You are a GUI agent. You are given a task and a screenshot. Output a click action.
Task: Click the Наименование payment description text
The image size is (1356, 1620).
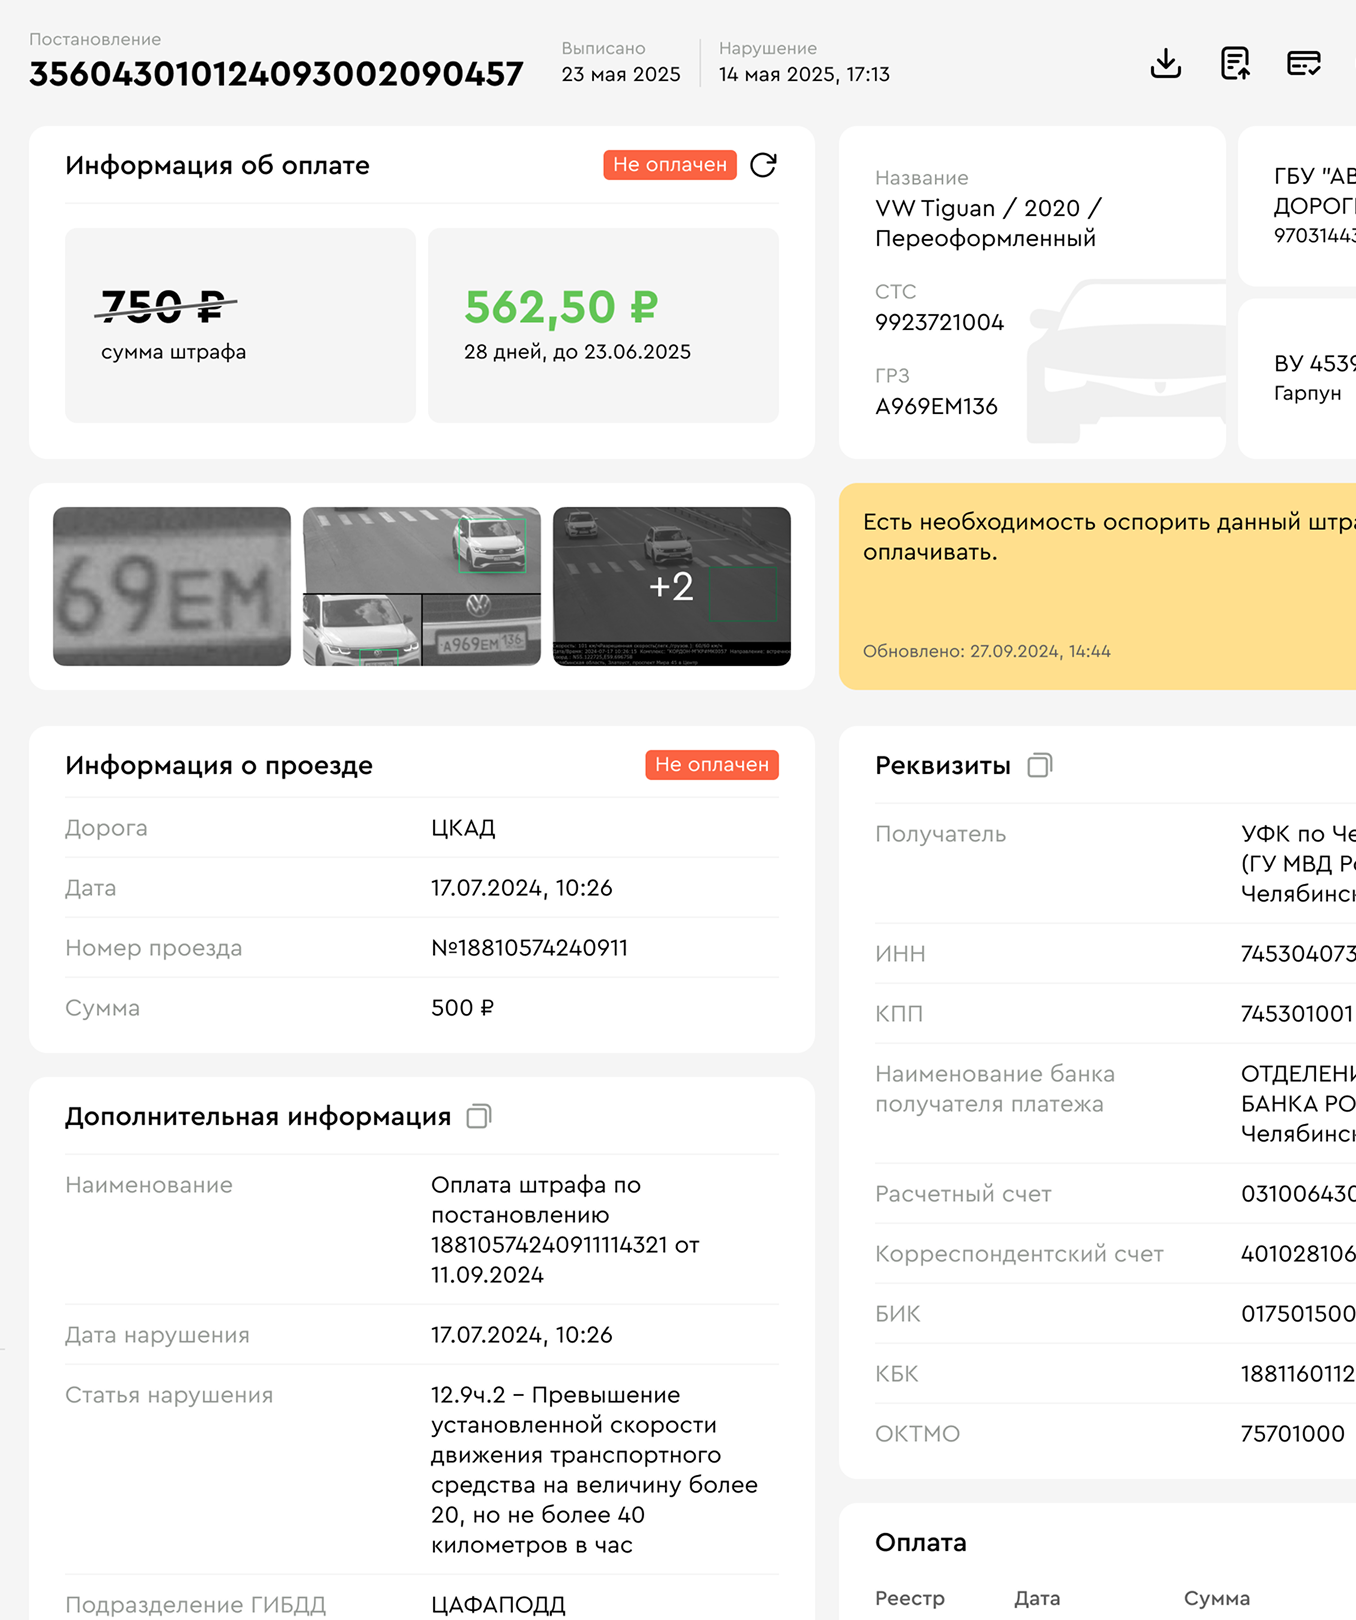click(565, 1230)
